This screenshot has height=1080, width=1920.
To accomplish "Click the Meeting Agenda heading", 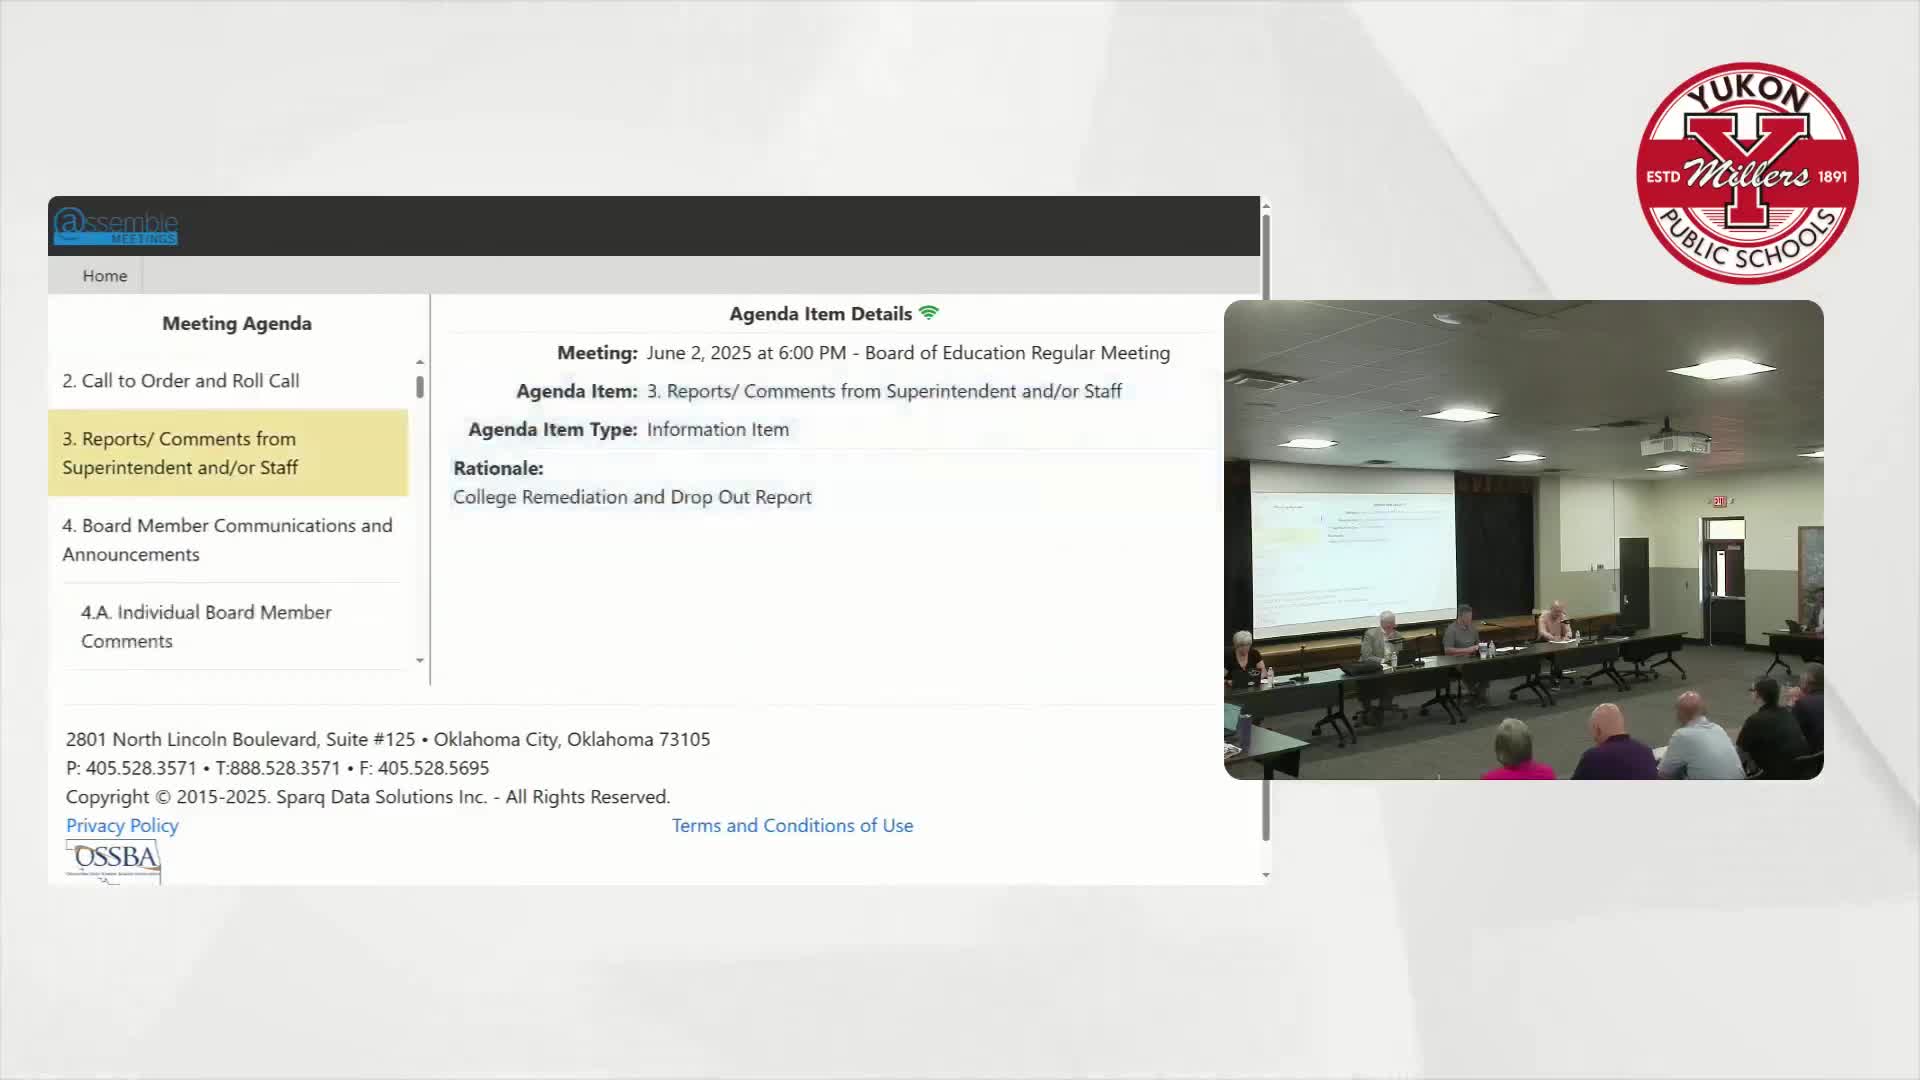I will tap(237, 324).
